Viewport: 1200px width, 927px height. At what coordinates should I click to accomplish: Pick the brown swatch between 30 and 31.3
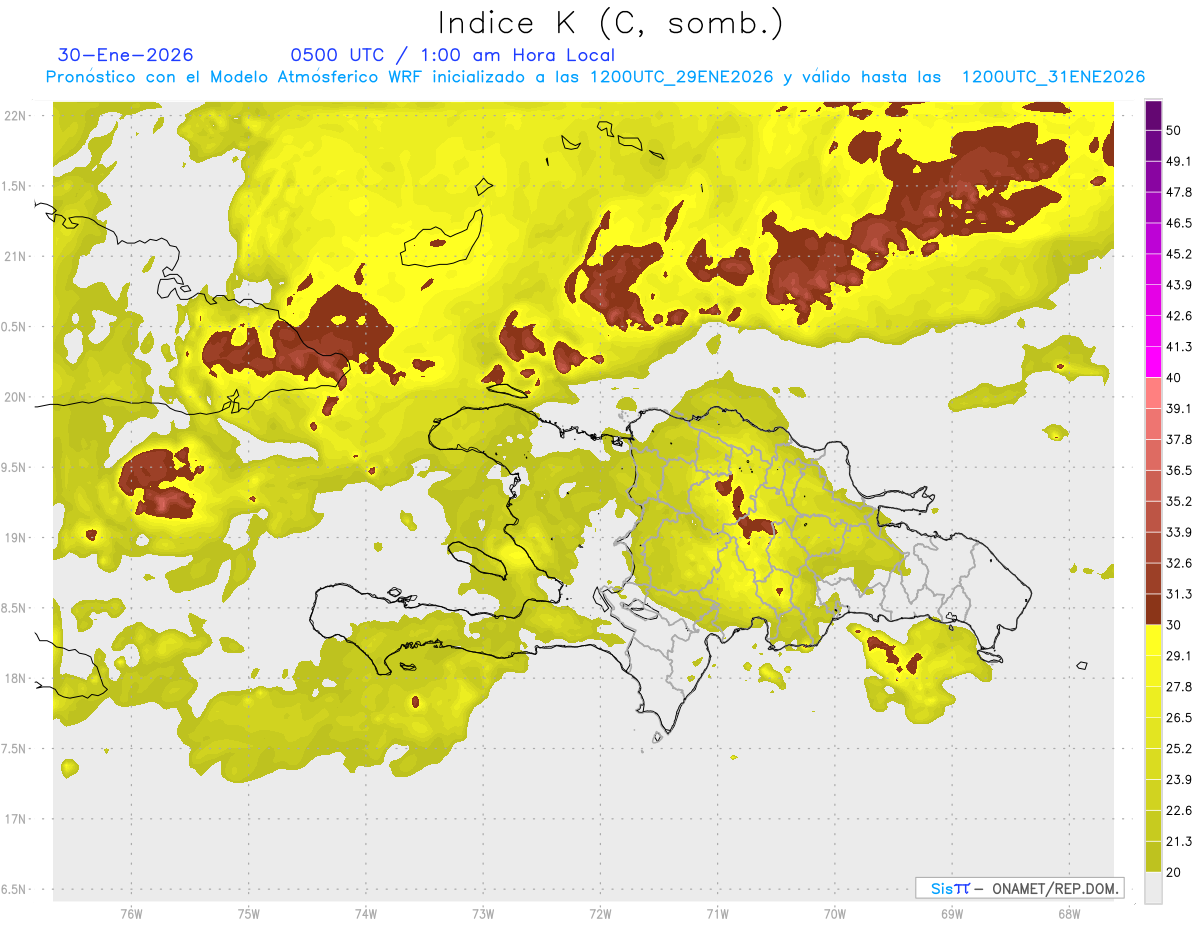point(1153,610)
